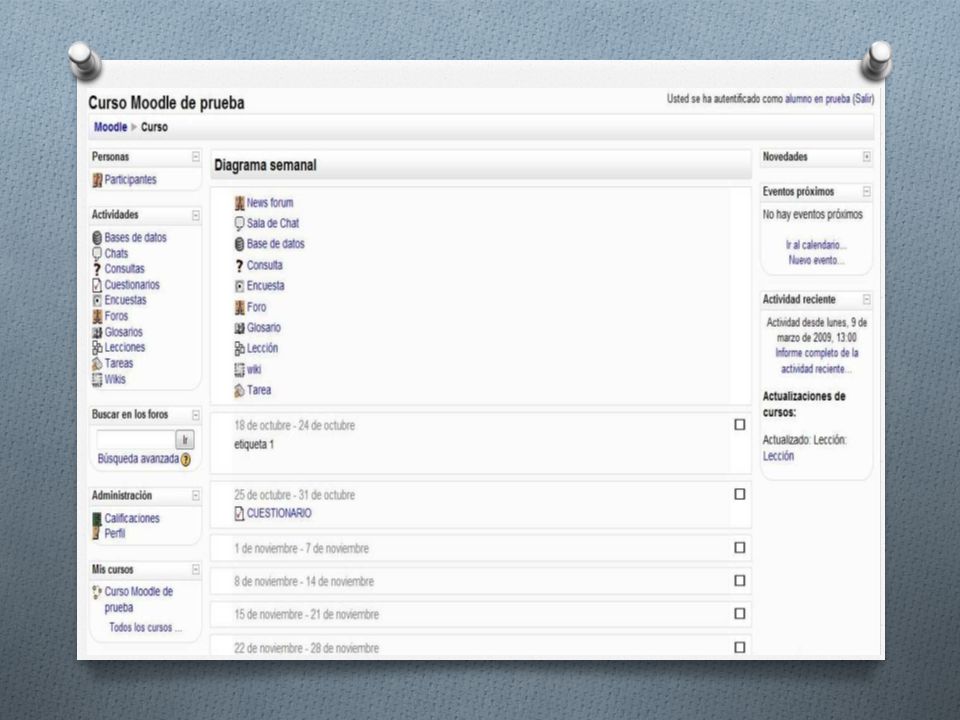960x720 pixels.
Task: Click the Sala de Chat icon
Action: click(x=239, y=223)
